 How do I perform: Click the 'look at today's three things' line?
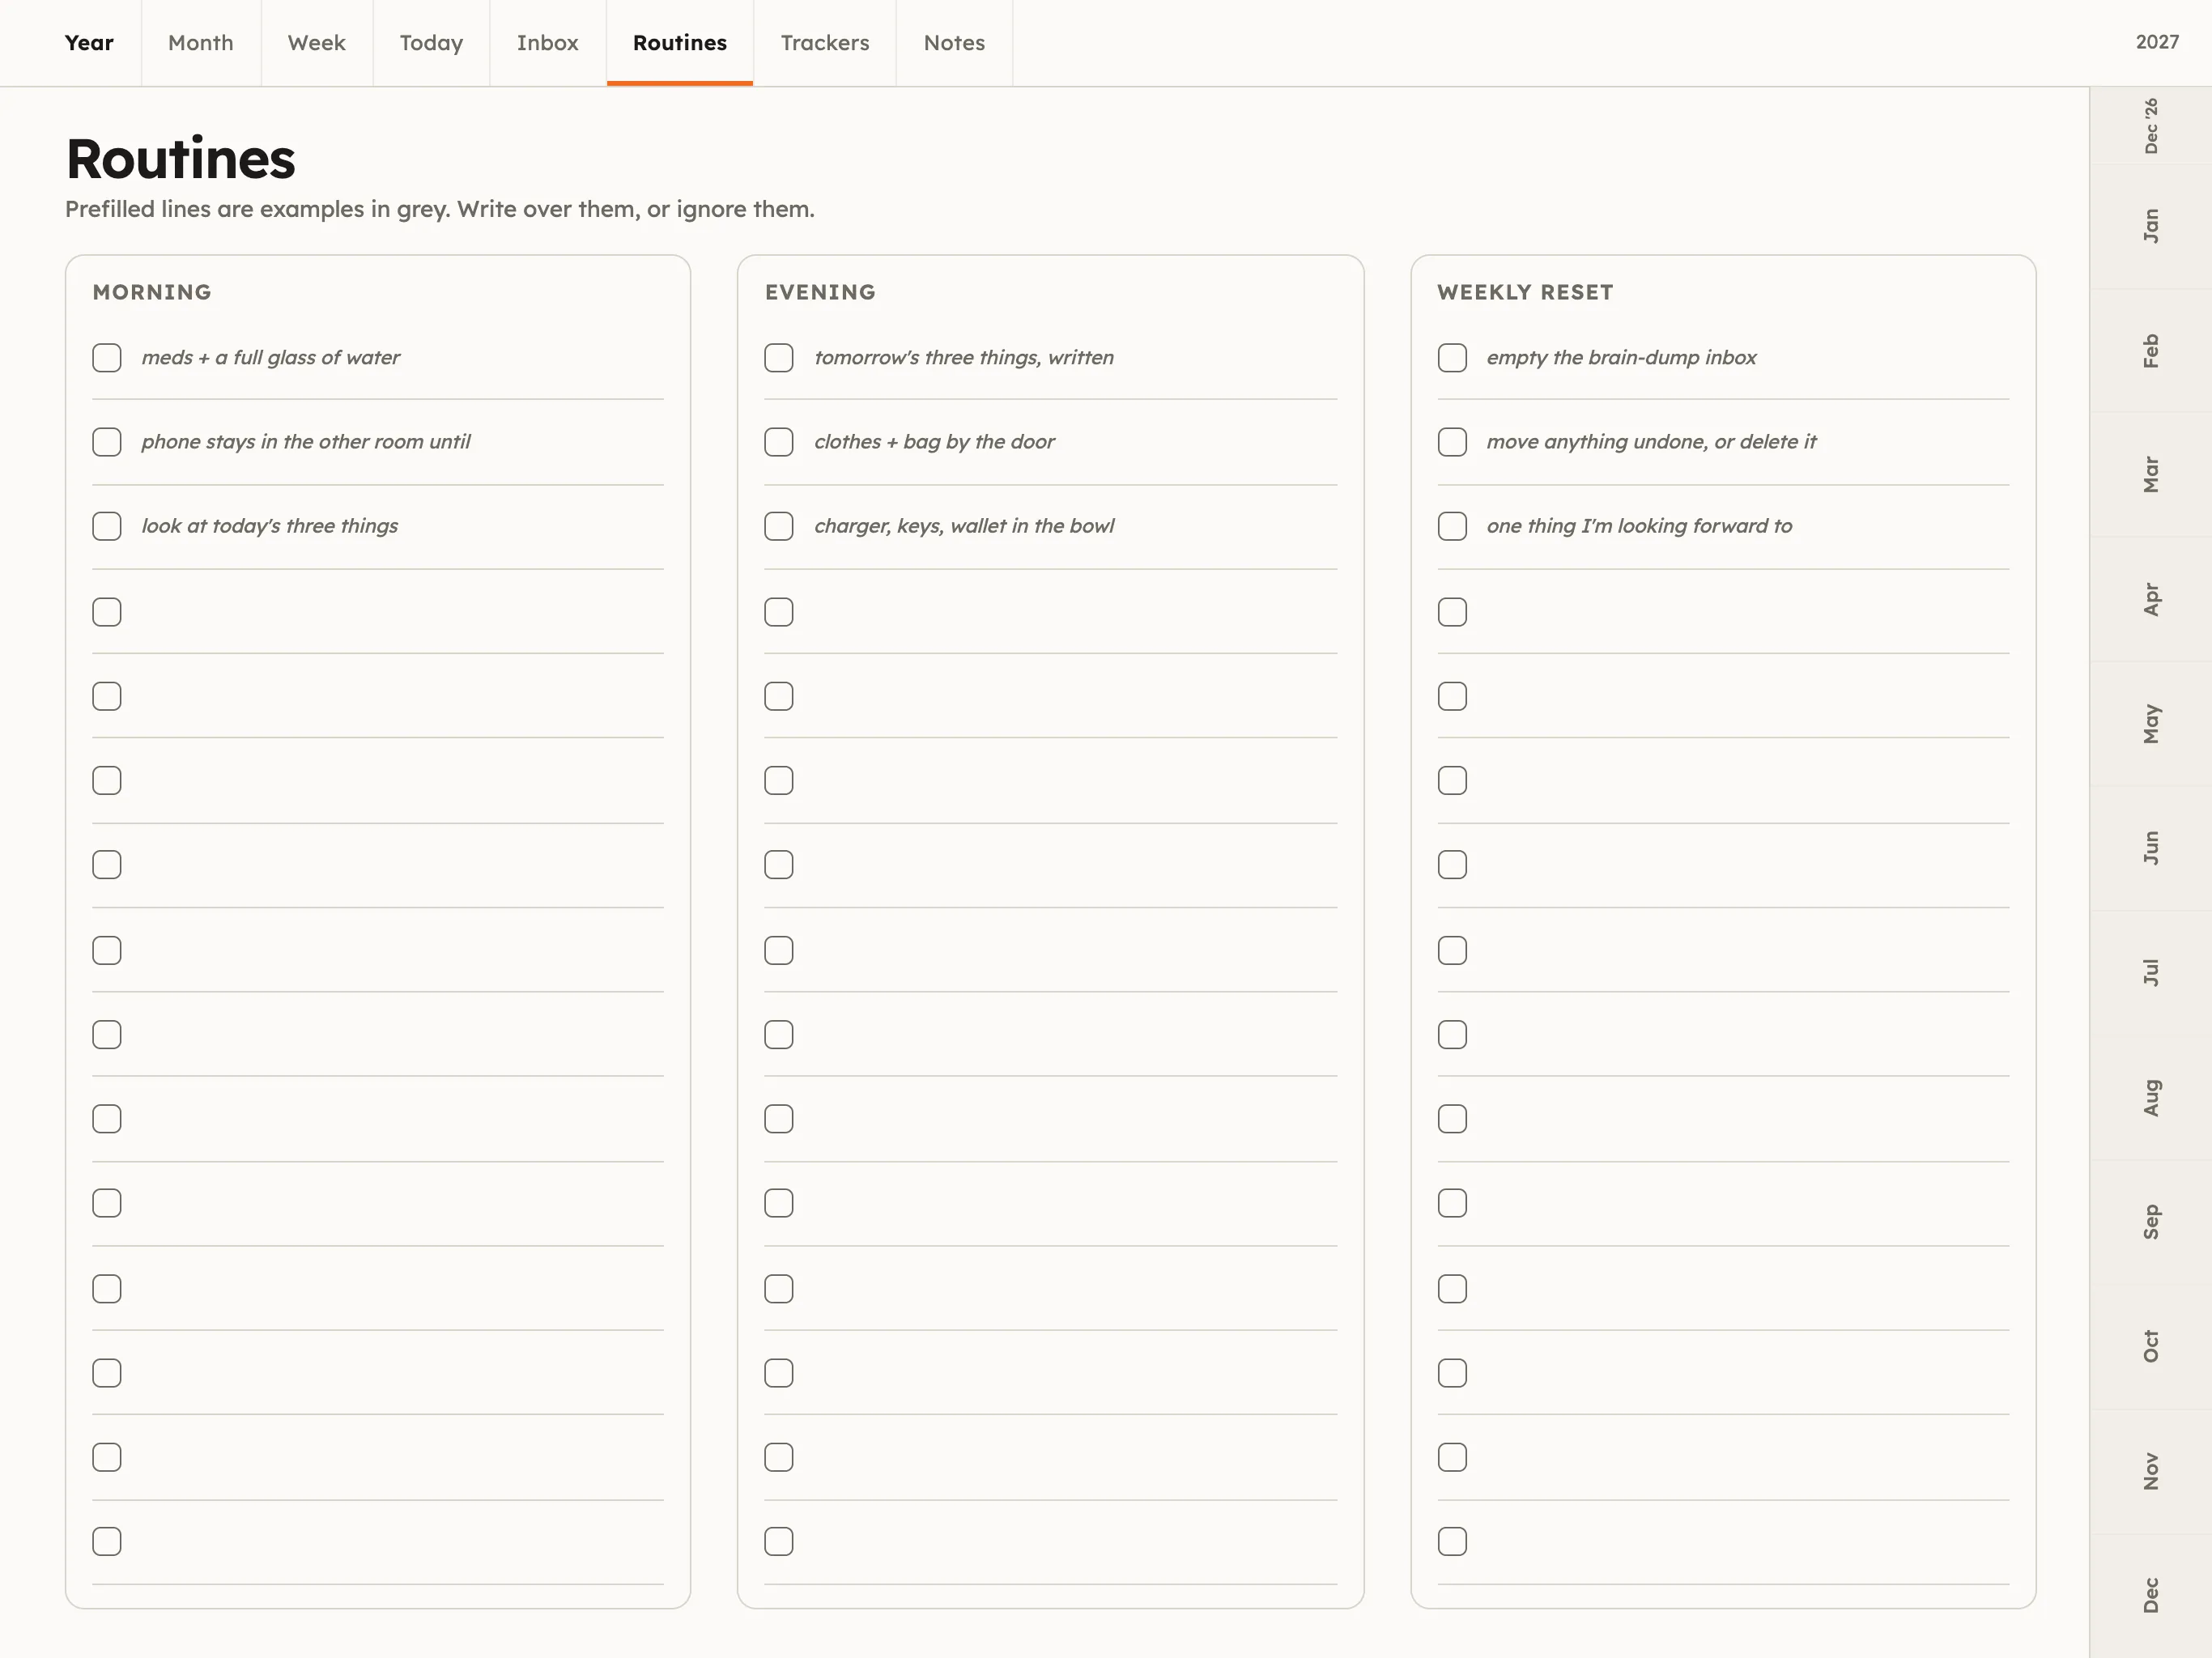(x=270, y=526)
